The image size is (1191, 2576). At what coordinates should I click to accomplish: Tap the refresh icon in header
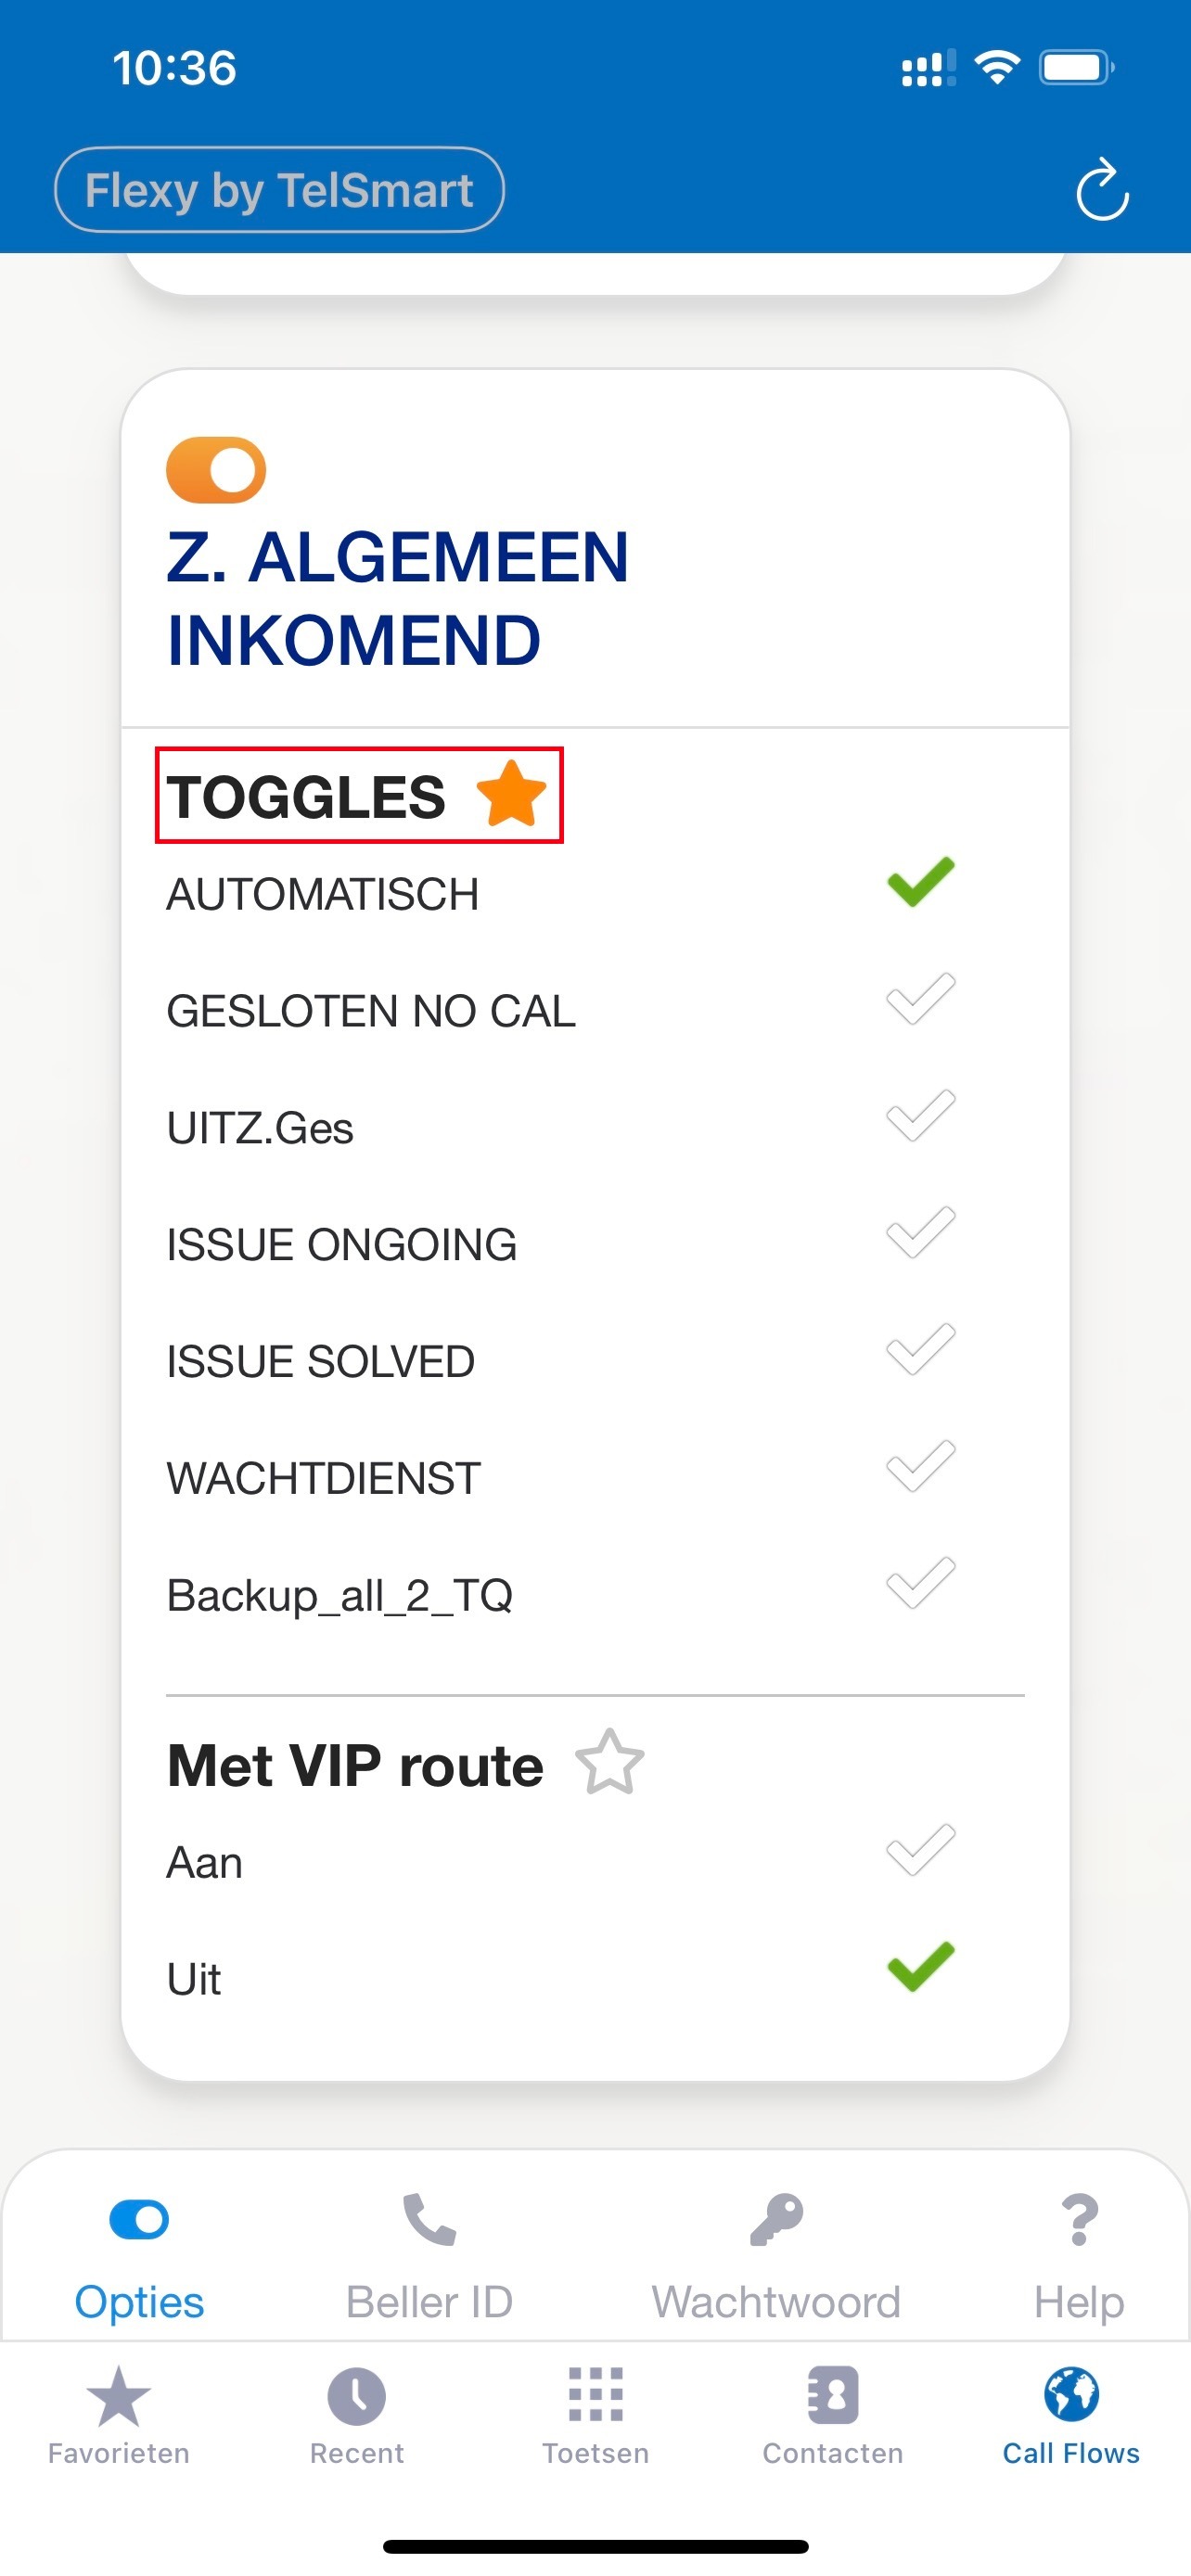click(x=1102, y=189)
